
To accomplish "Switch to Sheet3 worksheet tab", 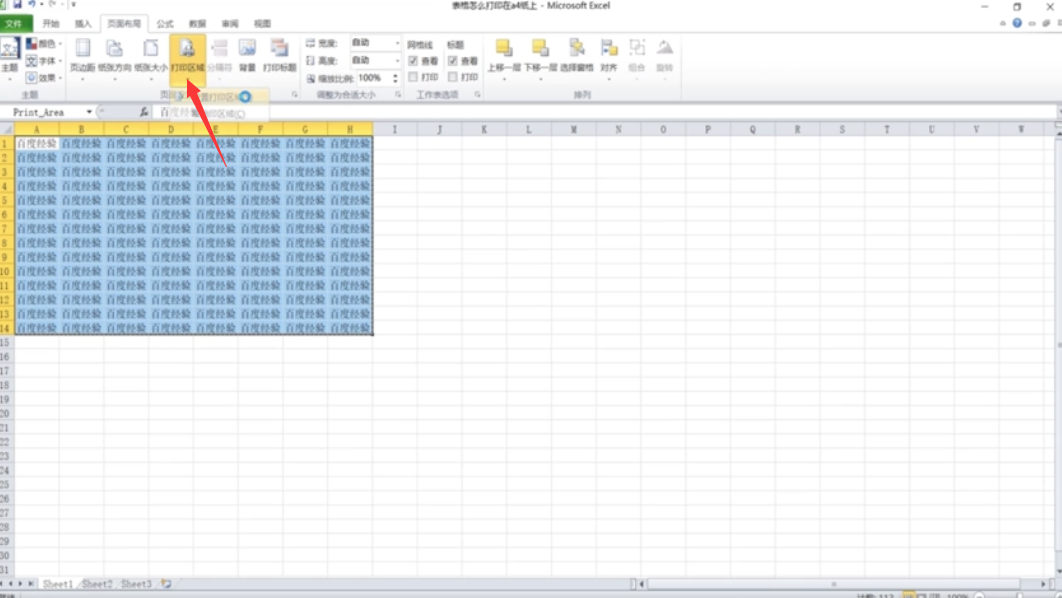I will tap(136, 584).
